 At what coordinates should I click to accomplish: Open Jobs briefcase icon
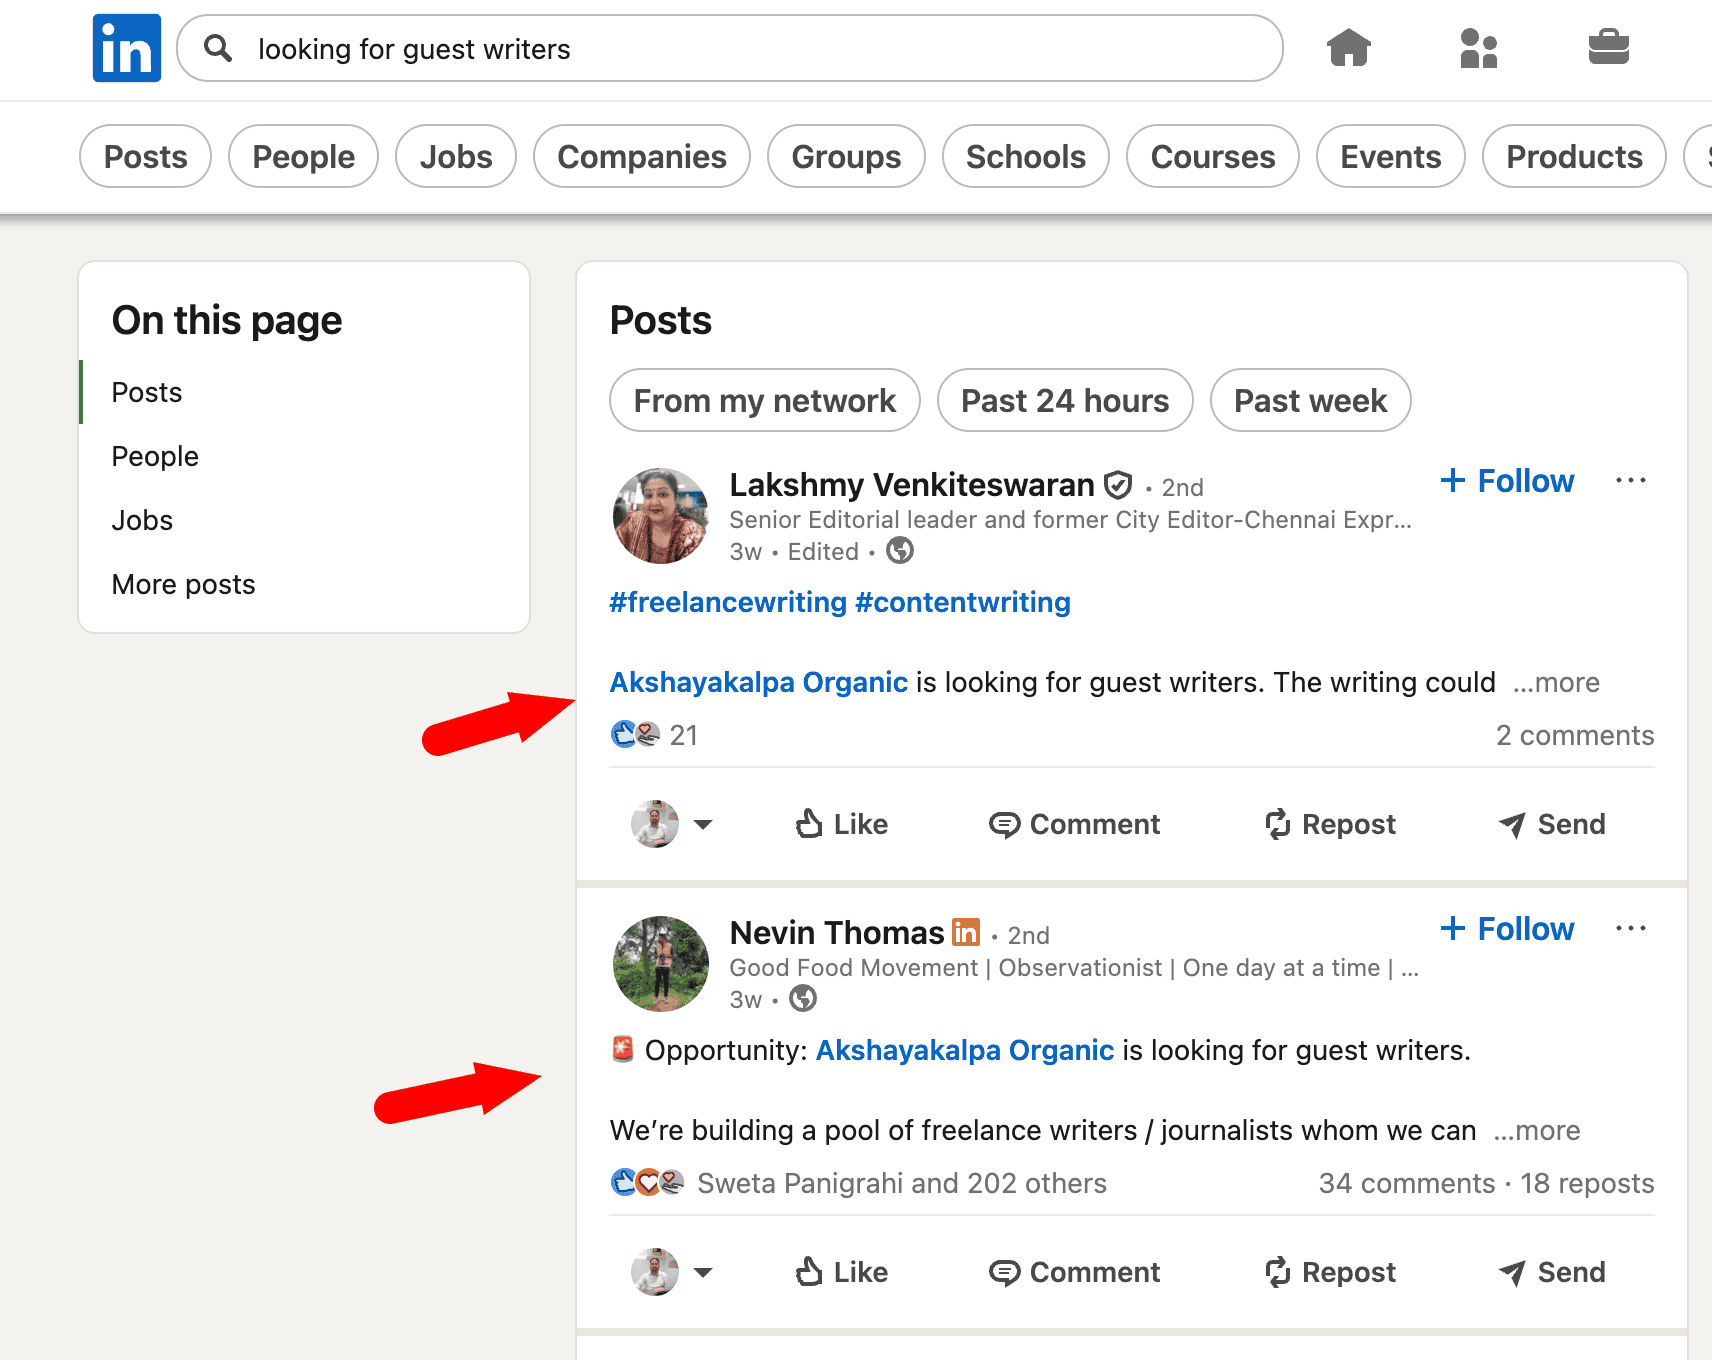click(1608, 47)
